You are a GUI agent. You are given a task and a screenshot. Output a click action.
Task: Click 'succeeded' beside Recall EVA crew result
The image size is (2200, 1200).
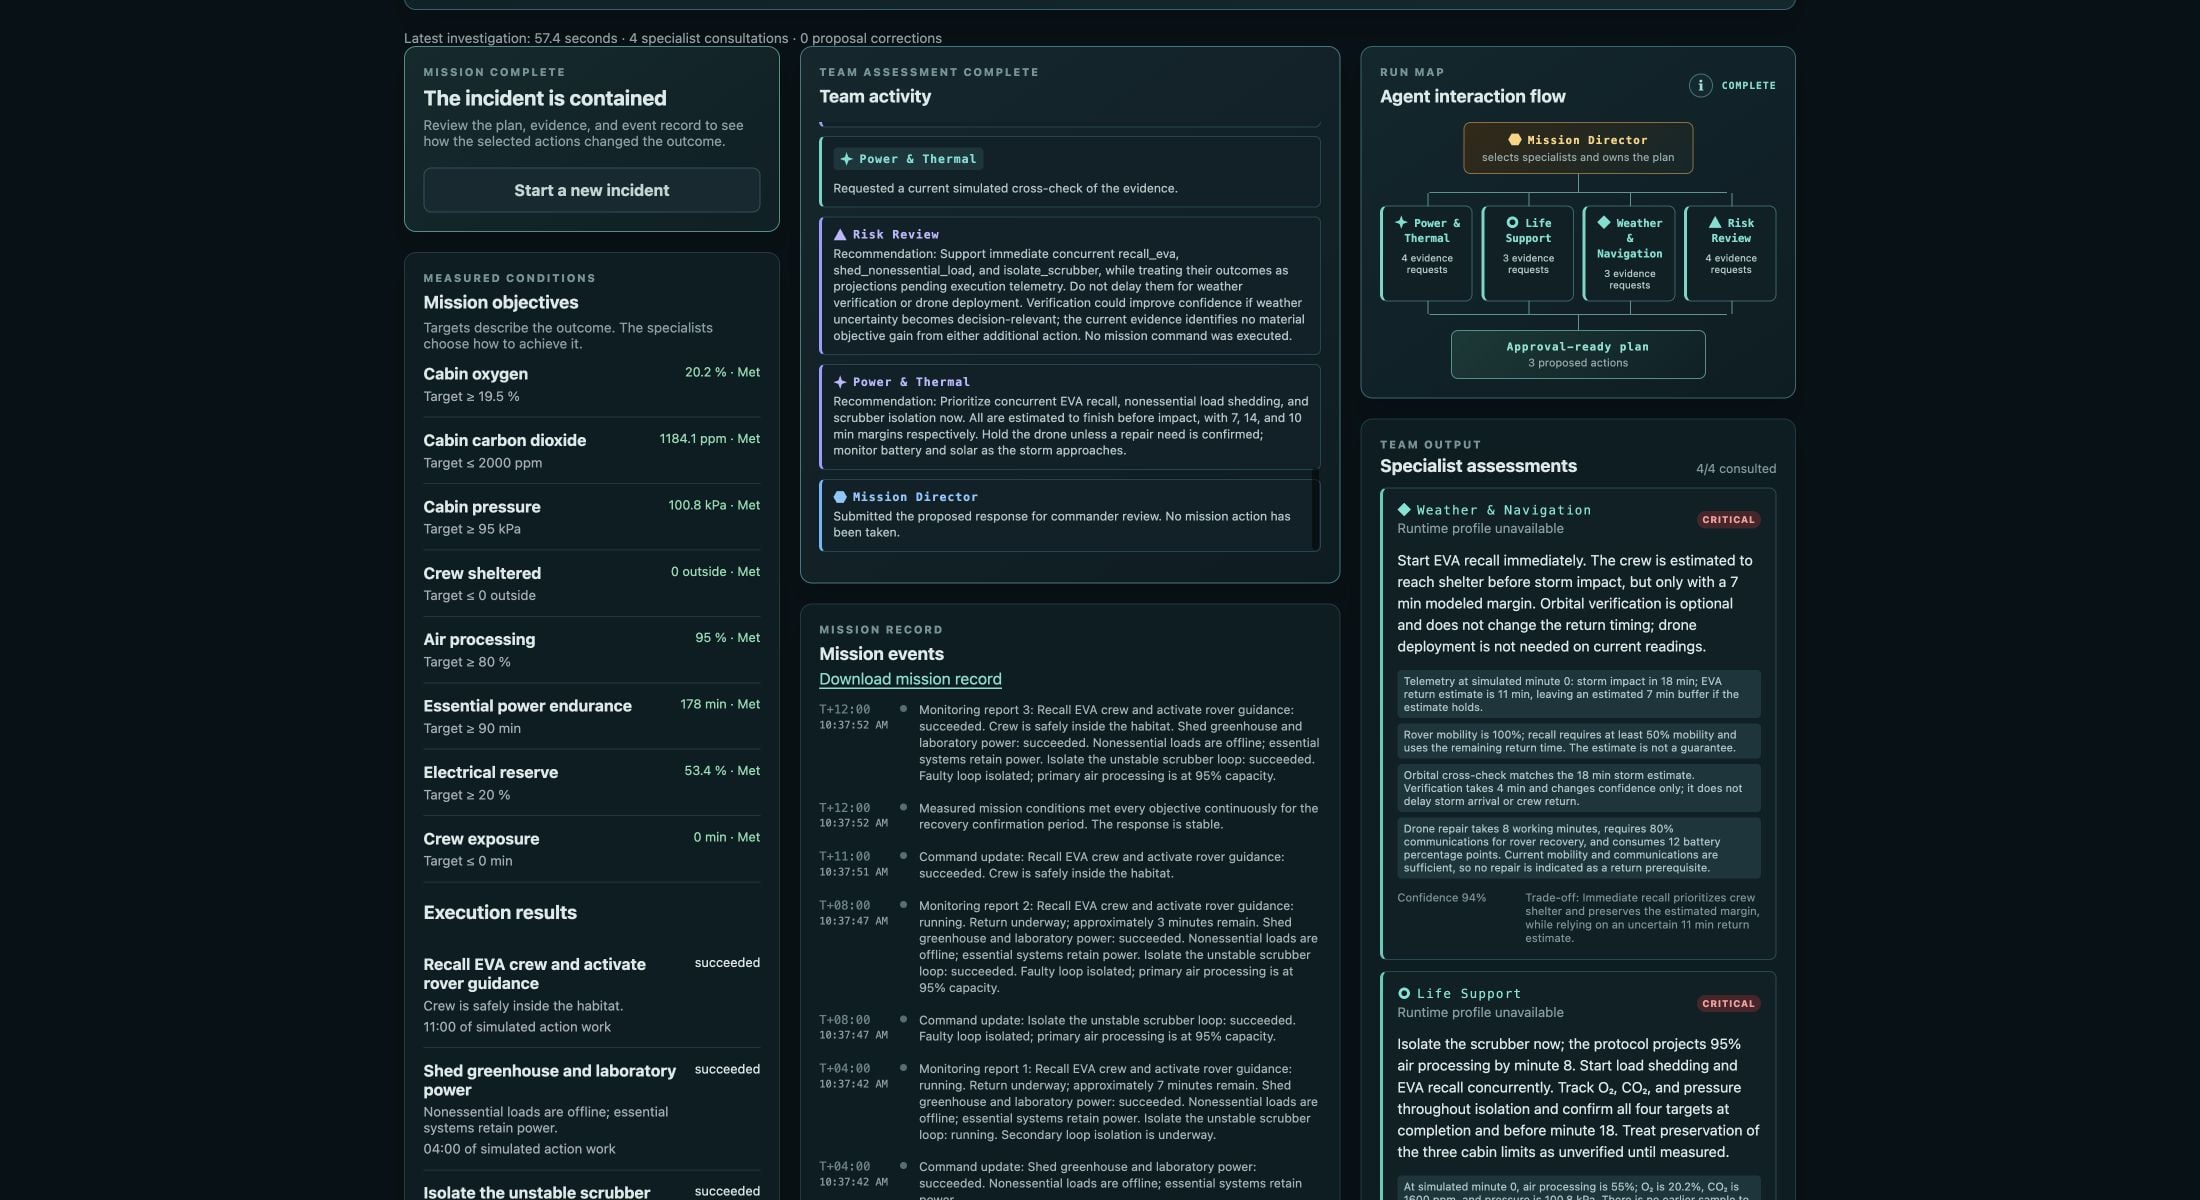pos(727,963)
